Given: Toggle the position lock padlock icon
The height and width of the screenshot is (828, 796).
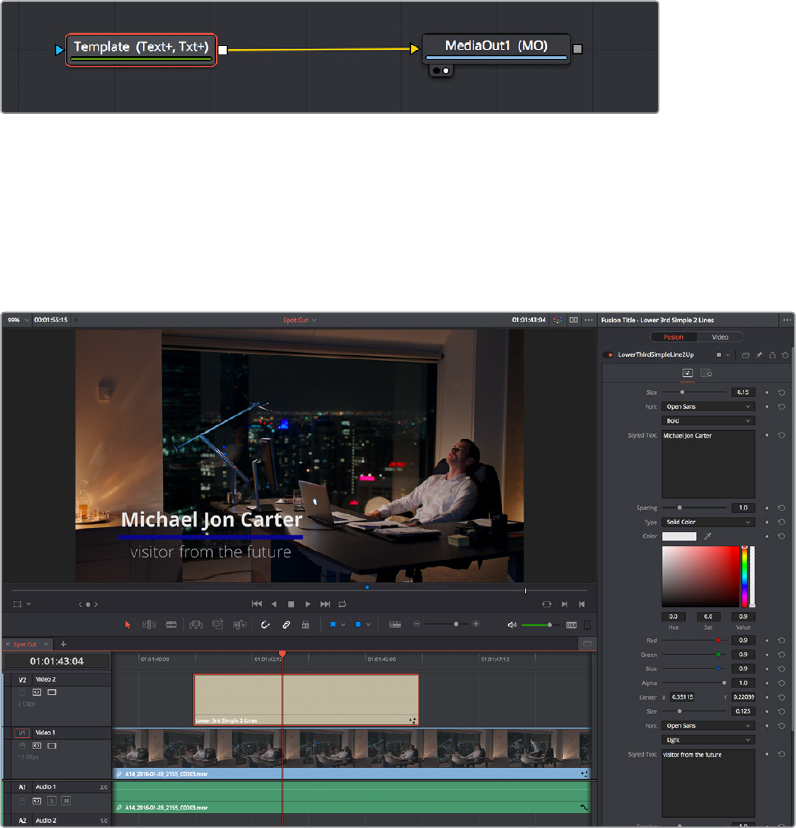Looking at the screenshot, I should tap(305, 625).
